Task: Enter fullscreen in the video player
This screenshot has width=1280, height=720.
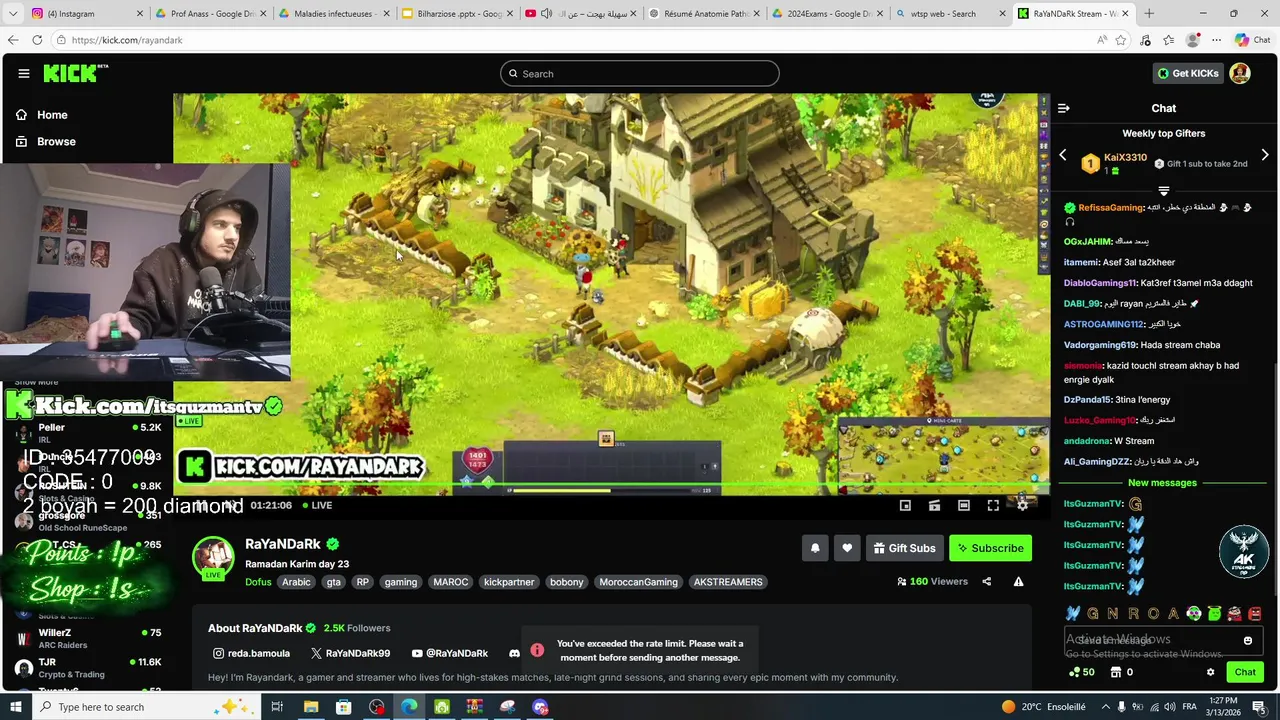Action: click(993, 505)
